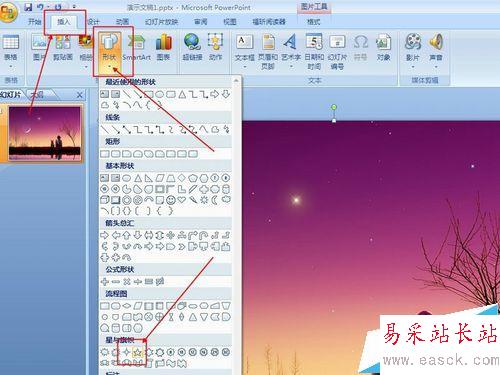Close the slides pane with X
500x375 pixels.
(x=79, y=95)
